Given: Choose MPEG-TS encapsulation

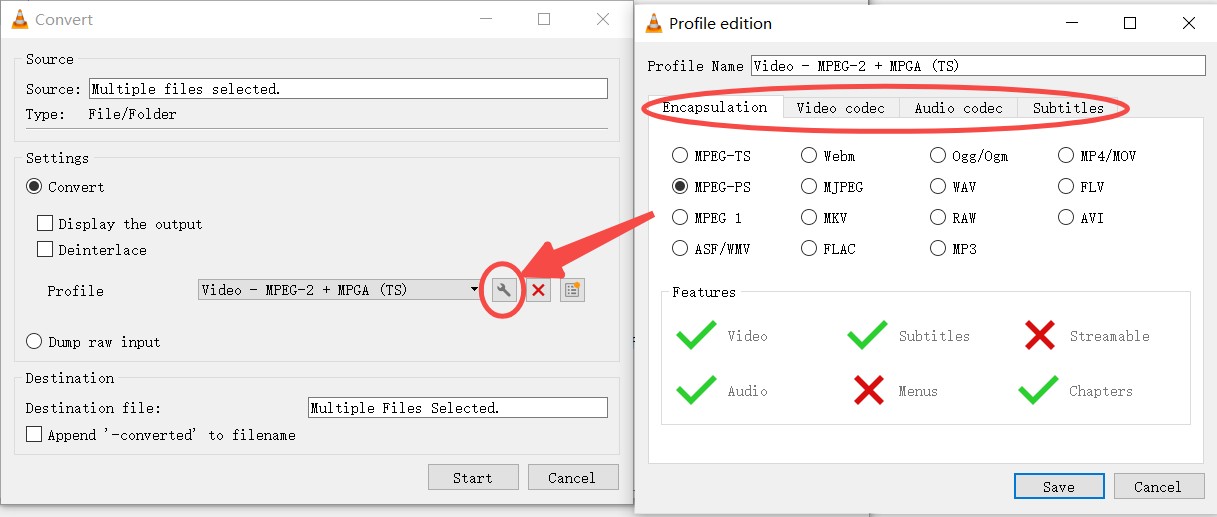Looking at the screenshot, I should 680,156.
